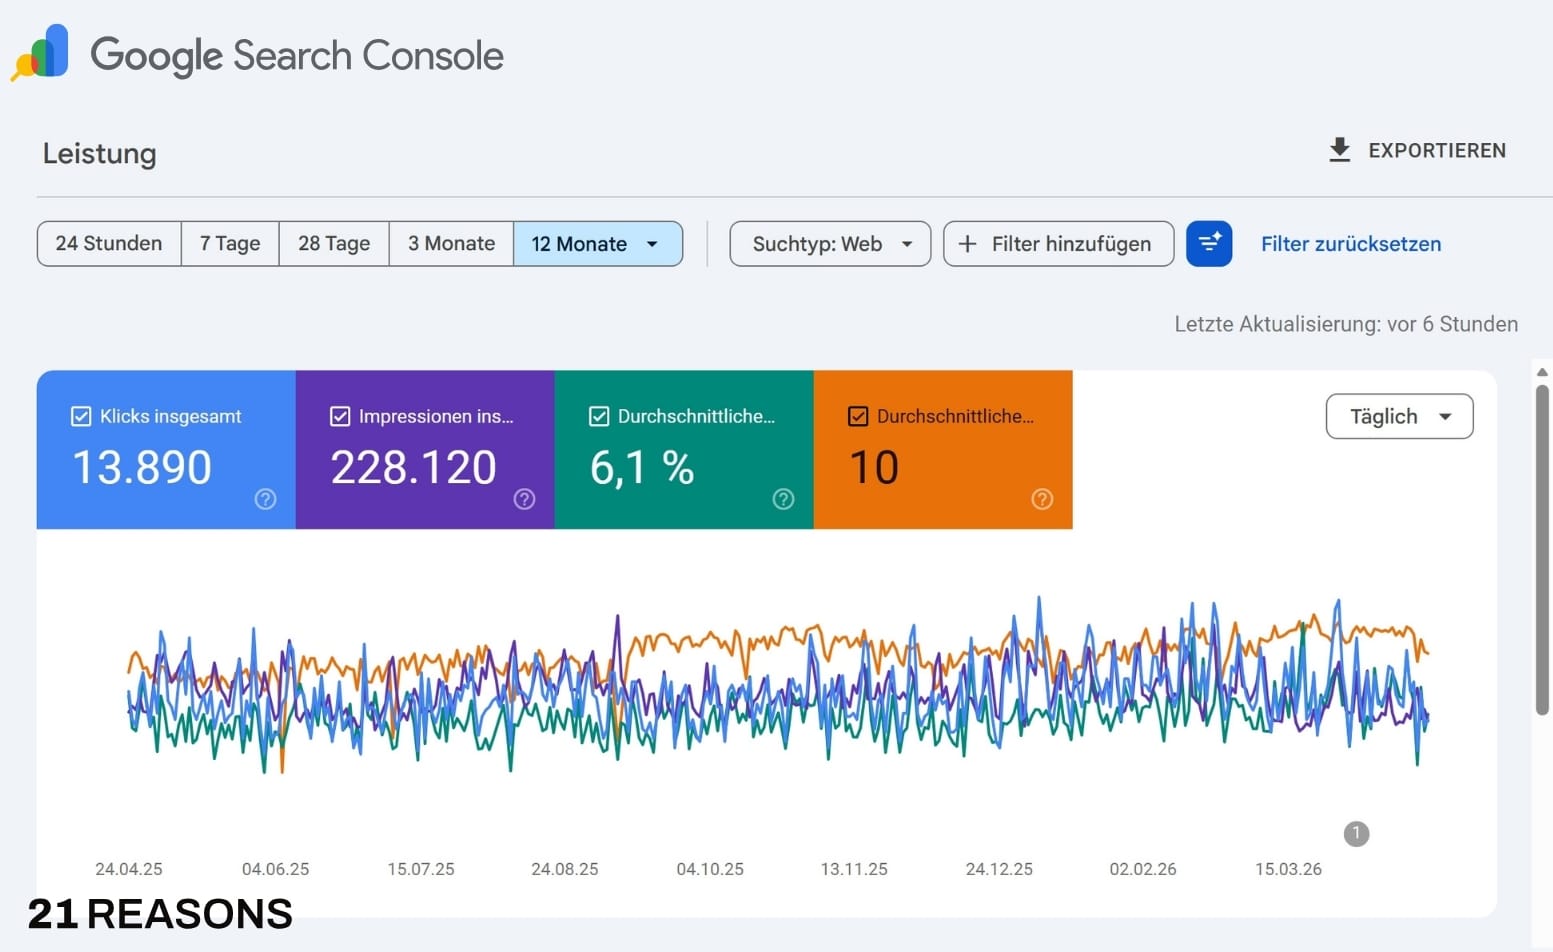This screenshot has width=1553, height=952.
Task: Click the Leistung heading
Action: (99, 154)
